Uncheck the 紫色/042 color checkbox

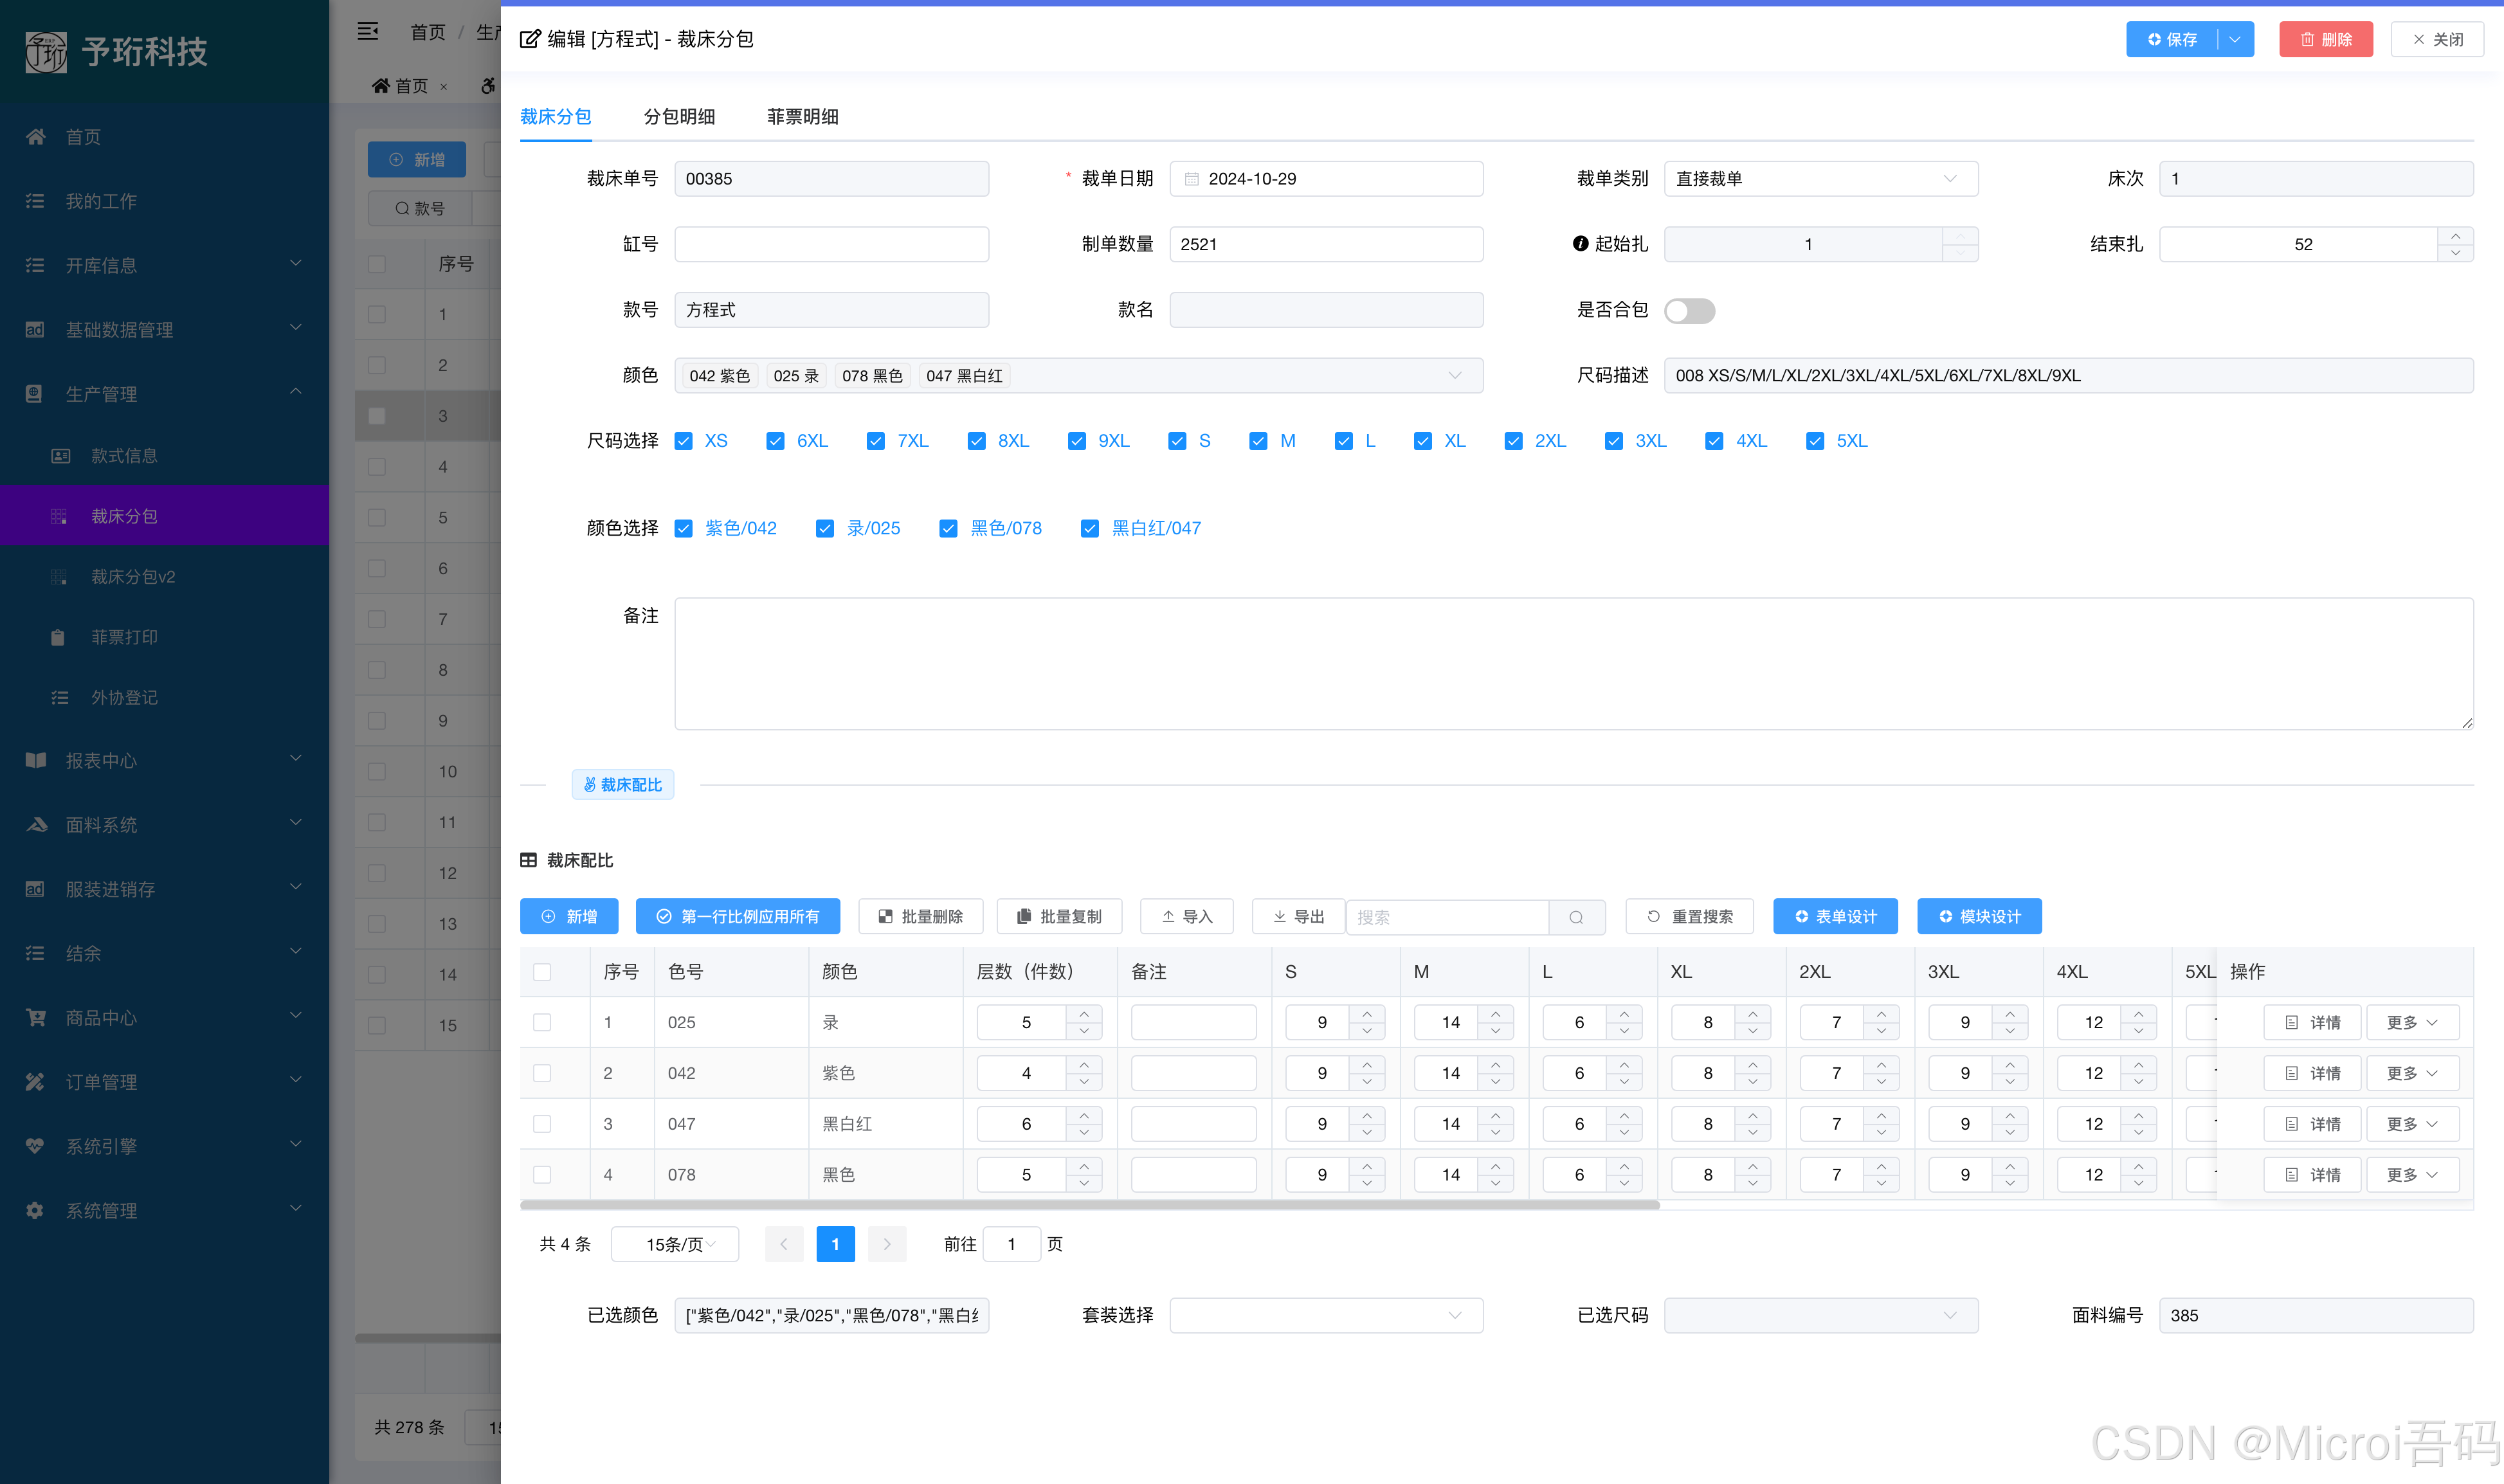point(684,528)
